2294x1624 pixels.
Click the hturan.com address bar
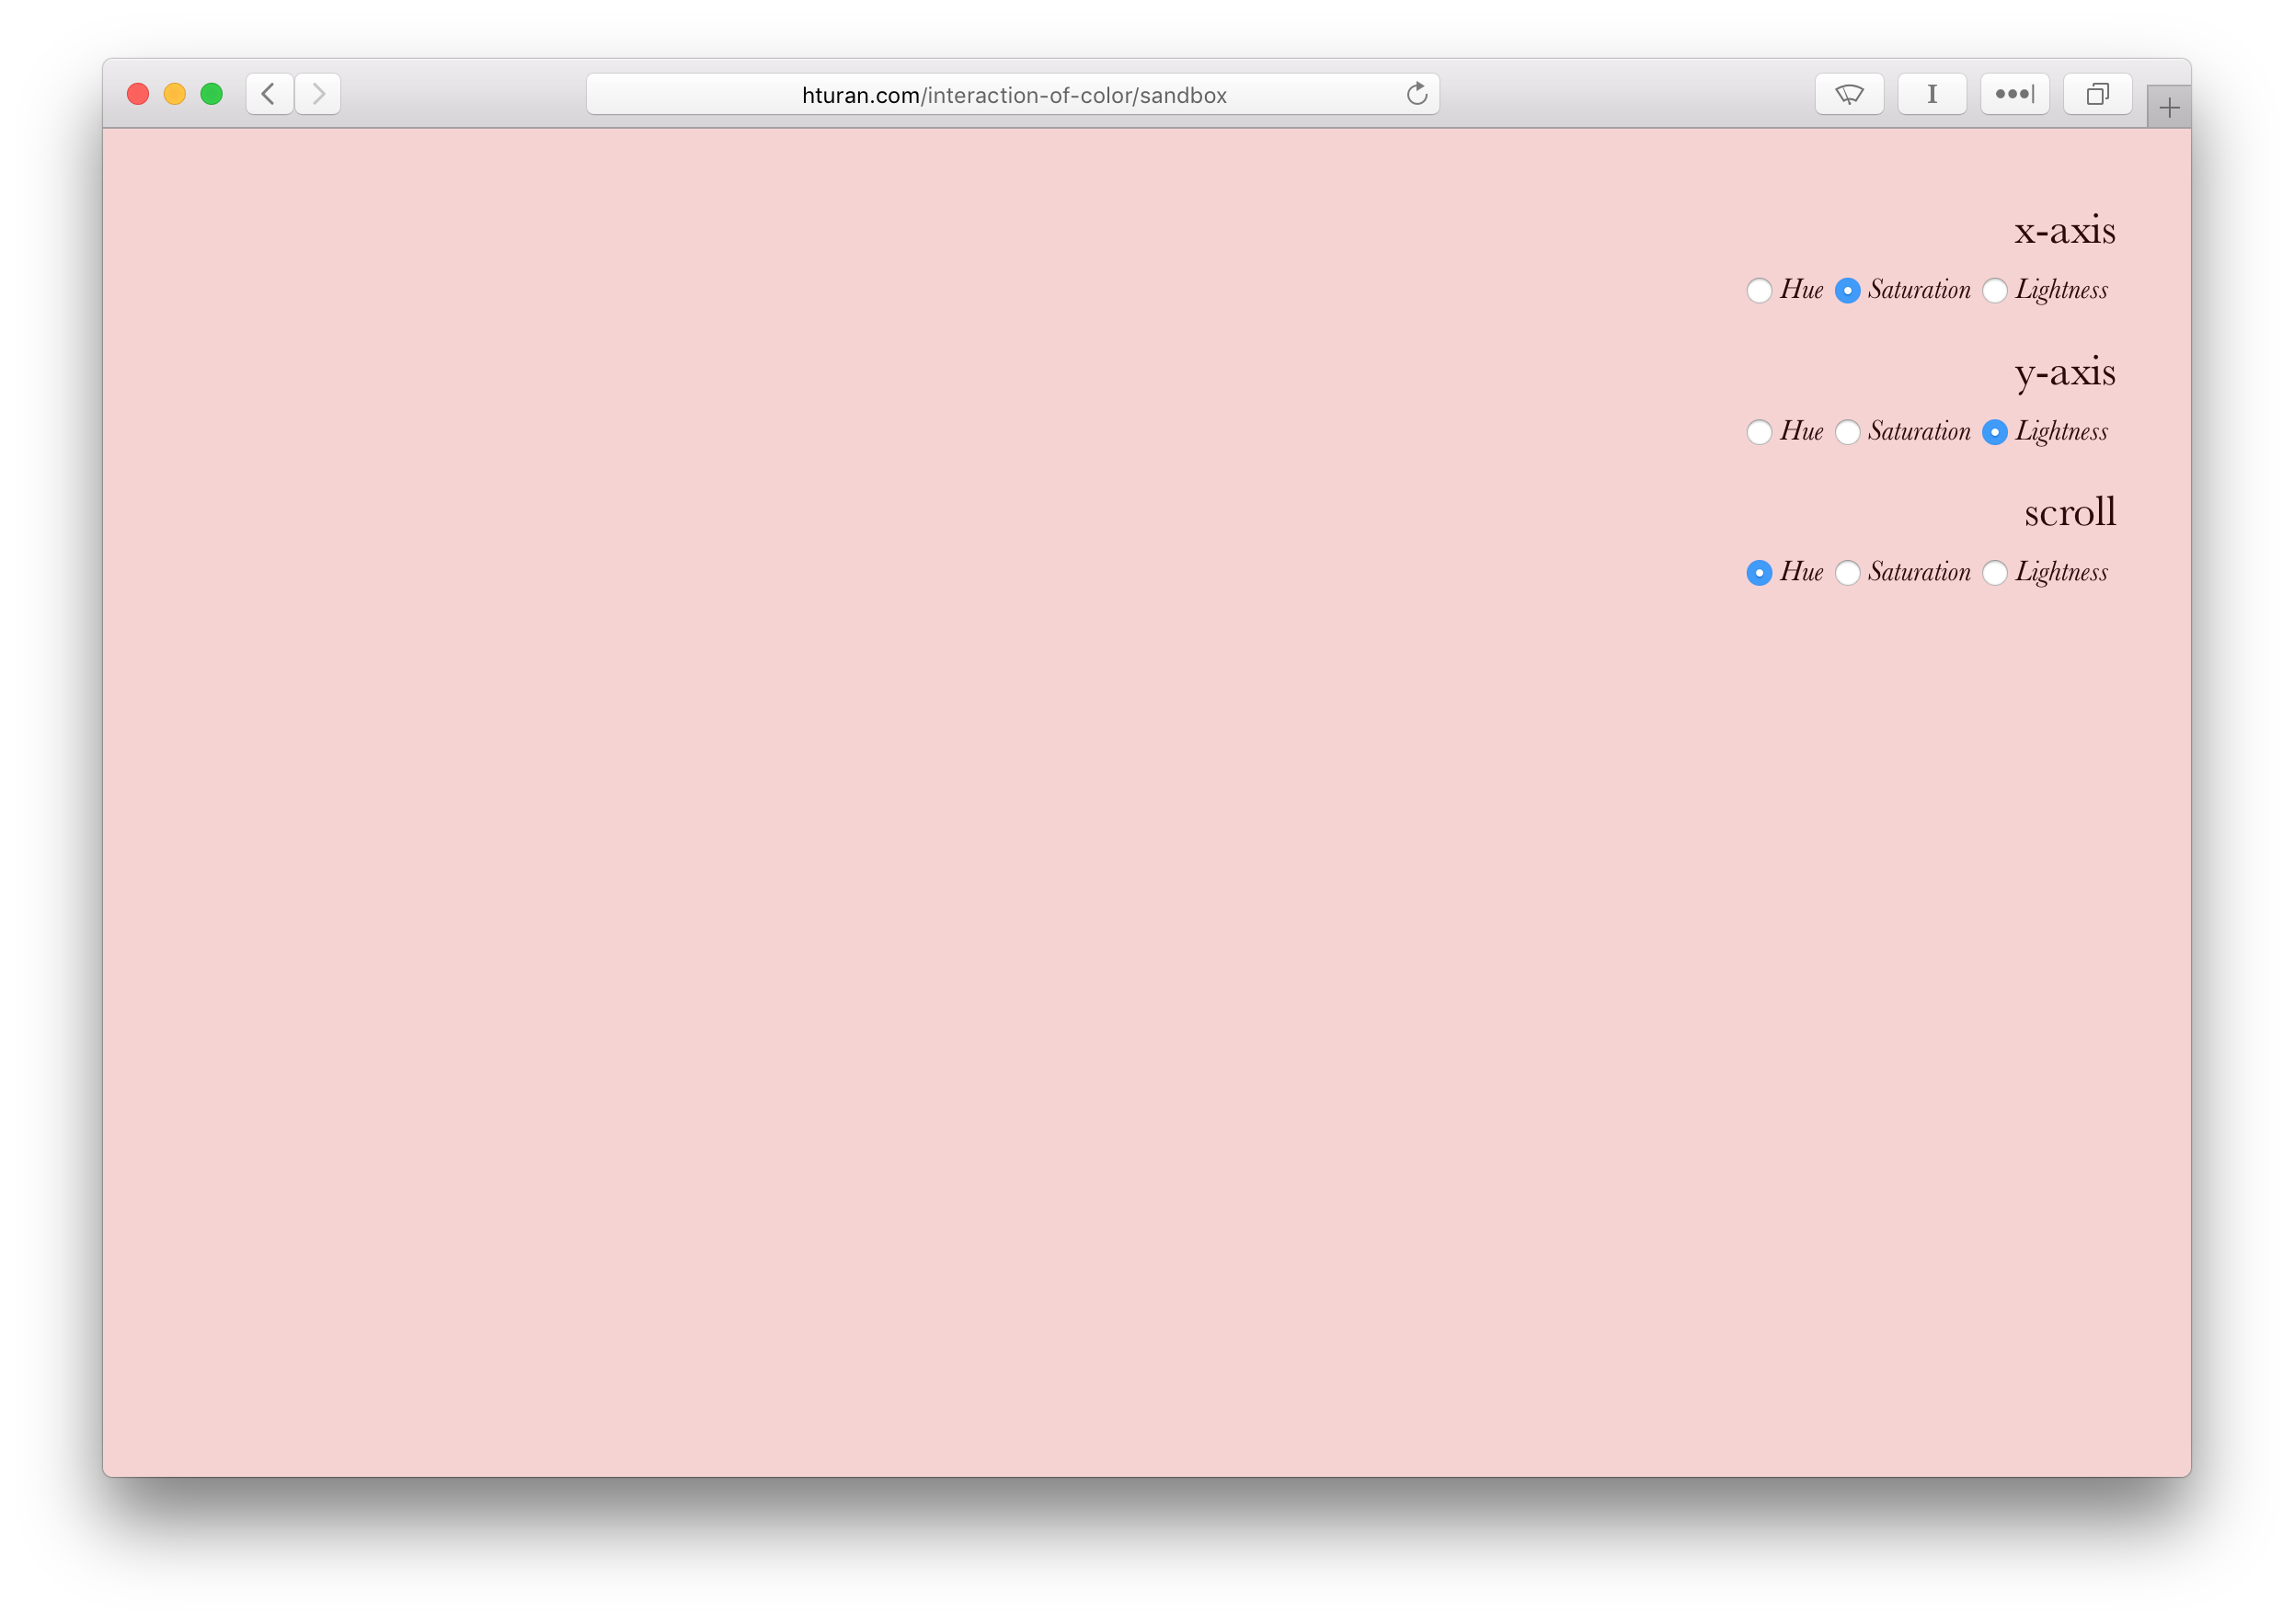click(x=1012, y=95)
